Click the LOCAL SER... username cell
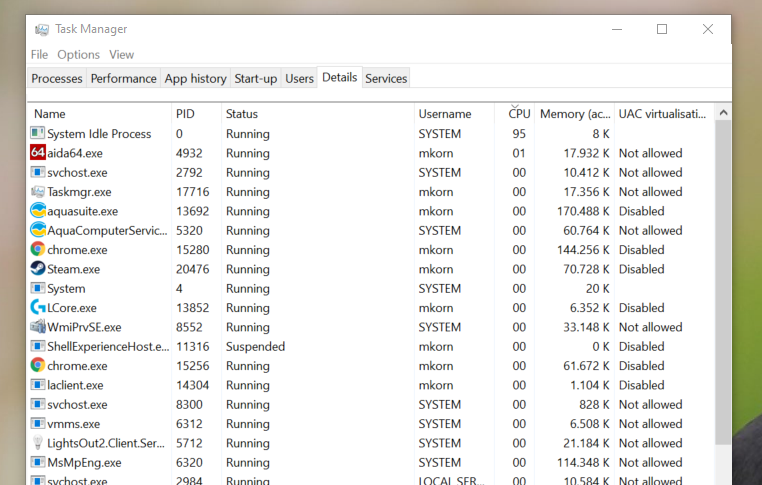Viewport: 762px width, 485px height. pos(451,480)
